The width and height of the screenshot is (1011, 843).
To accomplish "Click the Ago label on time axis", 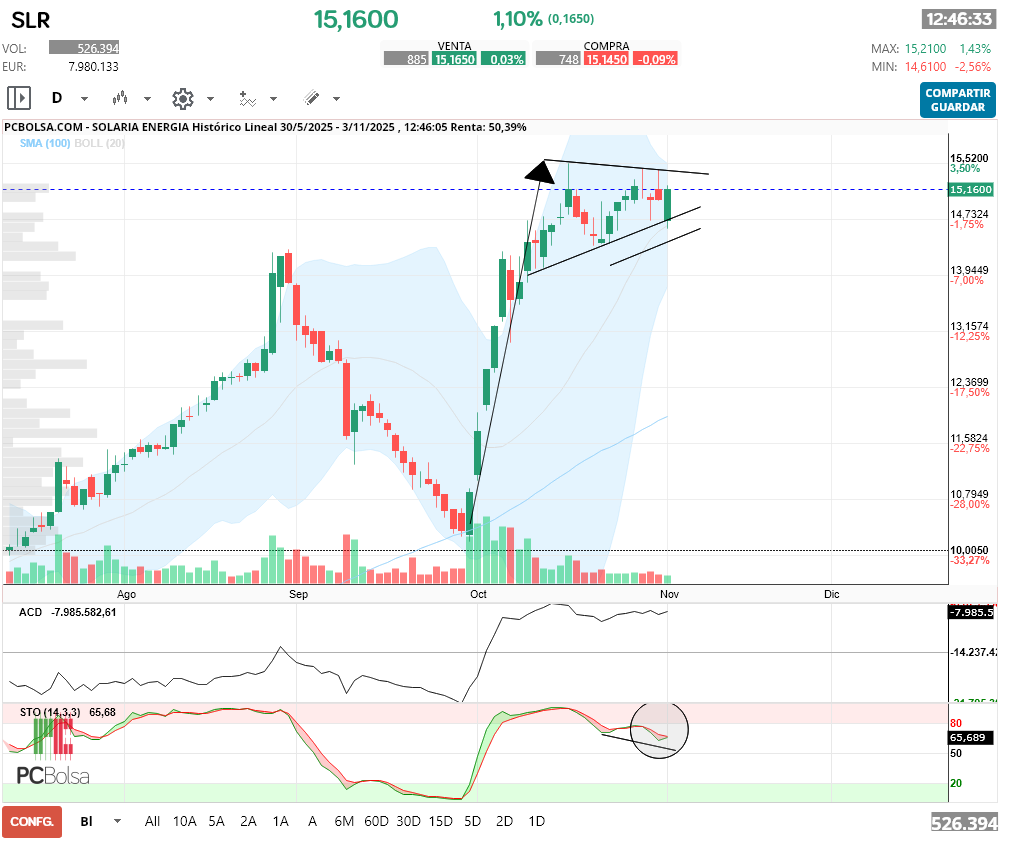I will coord(126,594).
